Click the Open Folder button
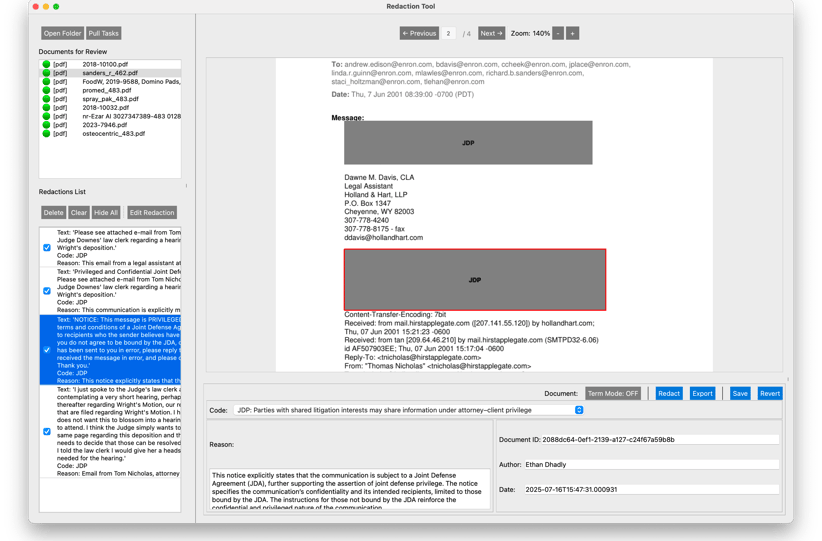Image resolution: width=822 pixels, height=541 pixels. (62, 33)
